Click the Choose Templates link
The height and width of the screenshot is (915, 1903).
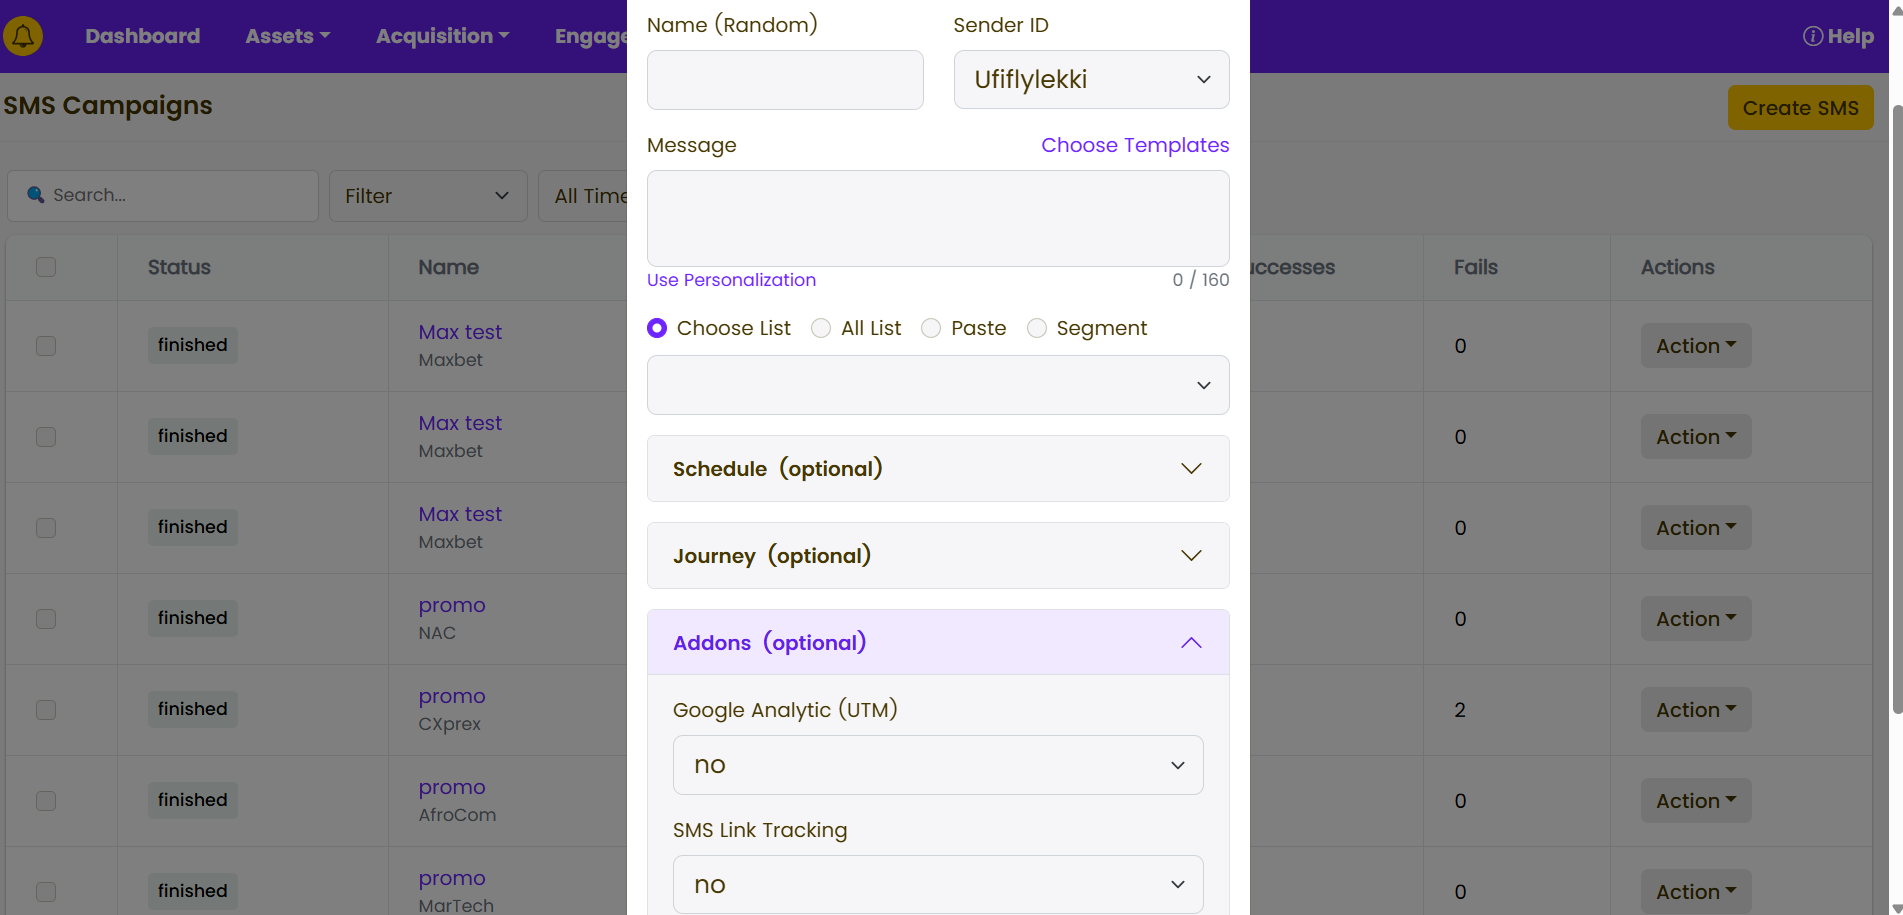coord(1134,145)
